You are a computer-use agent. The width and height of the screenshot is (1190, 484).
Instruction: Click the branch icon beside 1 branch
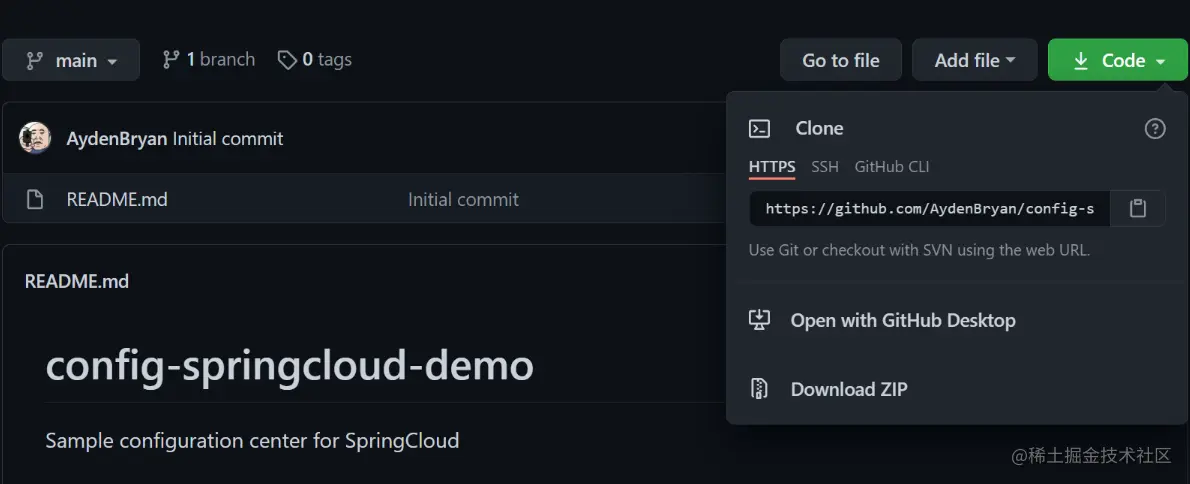tap(171, 59)
